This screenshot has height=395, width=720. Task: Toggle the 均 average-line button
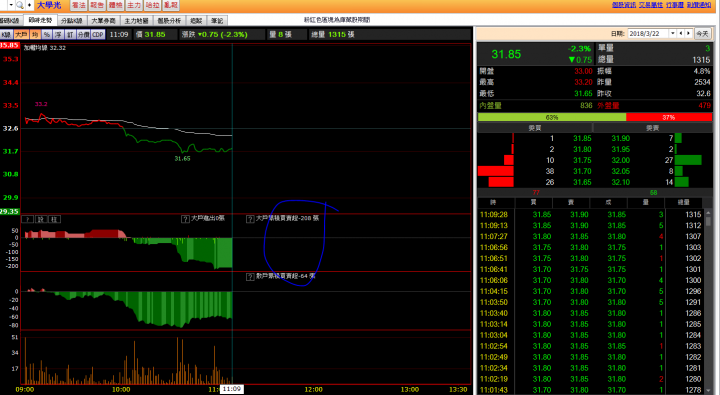click(x=35, y=34)
